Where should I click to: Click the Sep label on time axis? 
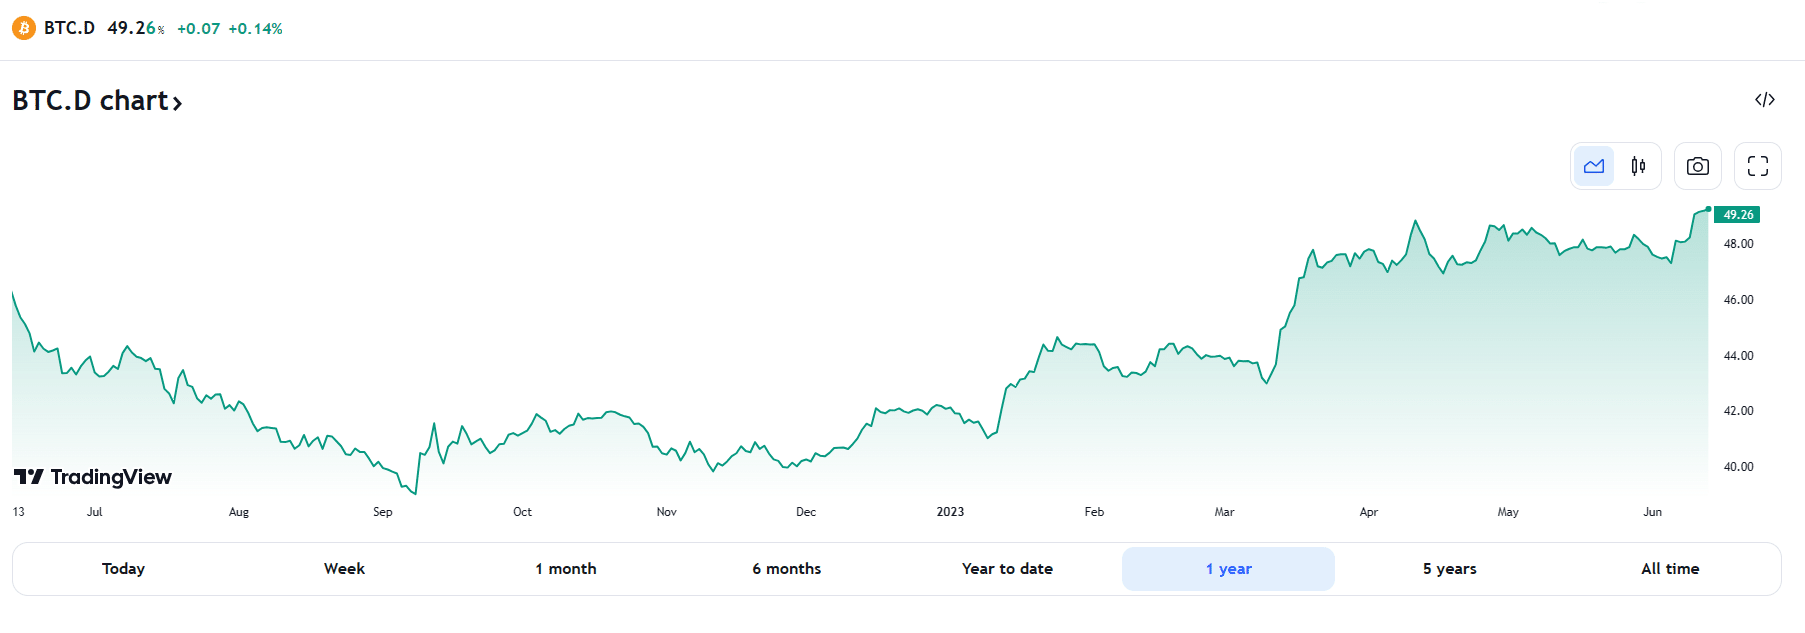(x=382, y=512)
